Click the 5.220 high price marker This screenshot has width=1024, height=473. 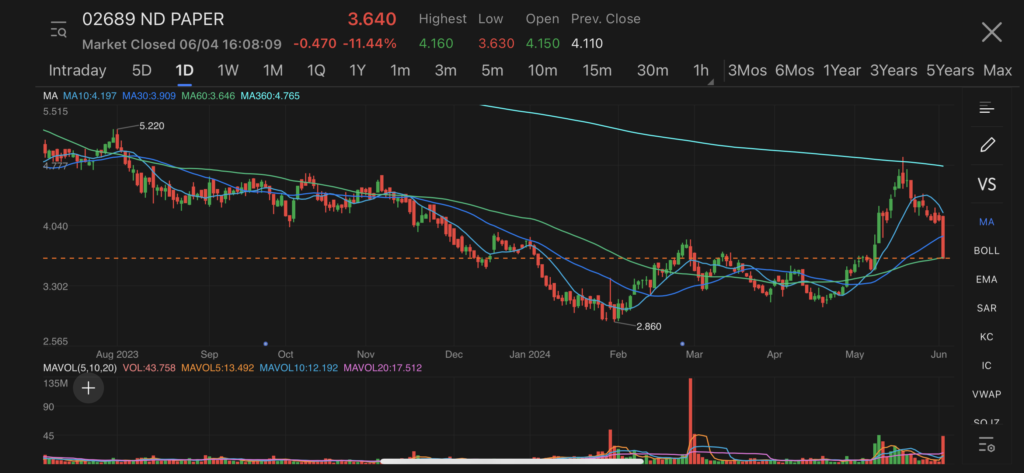click(x=151, y=126)
